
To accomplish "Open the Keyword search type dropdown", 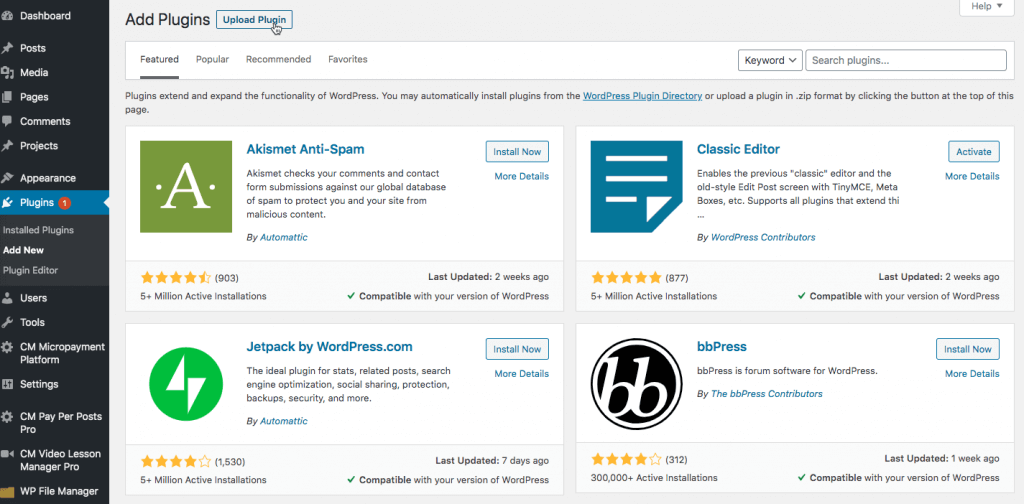I will pos(770,60).
